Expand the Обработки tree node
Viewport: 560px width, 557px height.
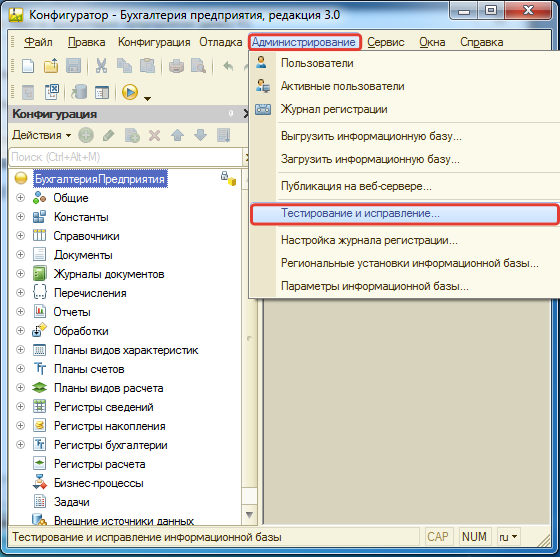pos(20,330)
